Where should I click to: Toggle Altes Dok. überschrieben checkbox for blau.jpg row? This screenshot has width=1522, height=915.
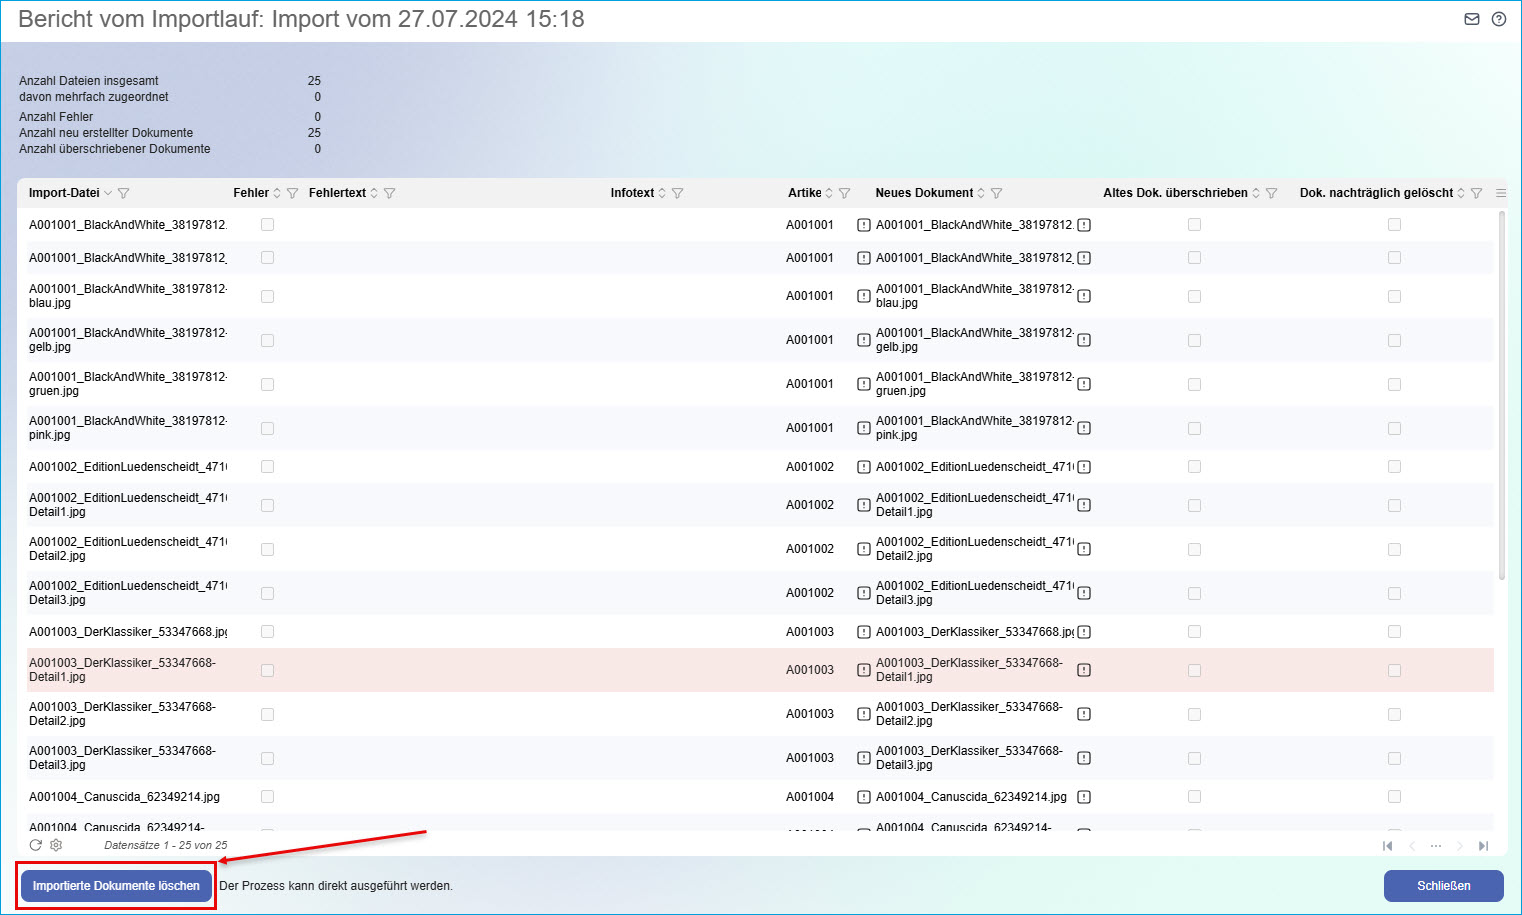(x=1194, y=296)
